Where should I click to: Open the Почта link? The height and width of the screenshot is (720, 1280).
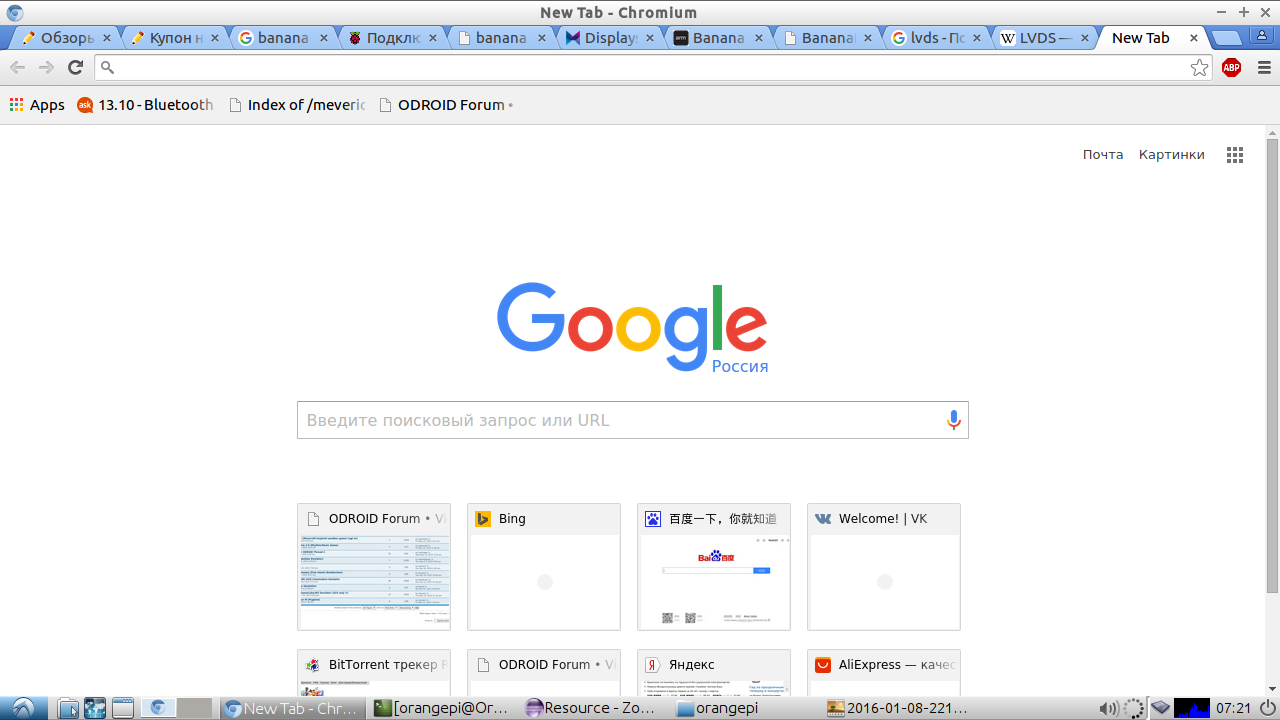click(1103, 155)
